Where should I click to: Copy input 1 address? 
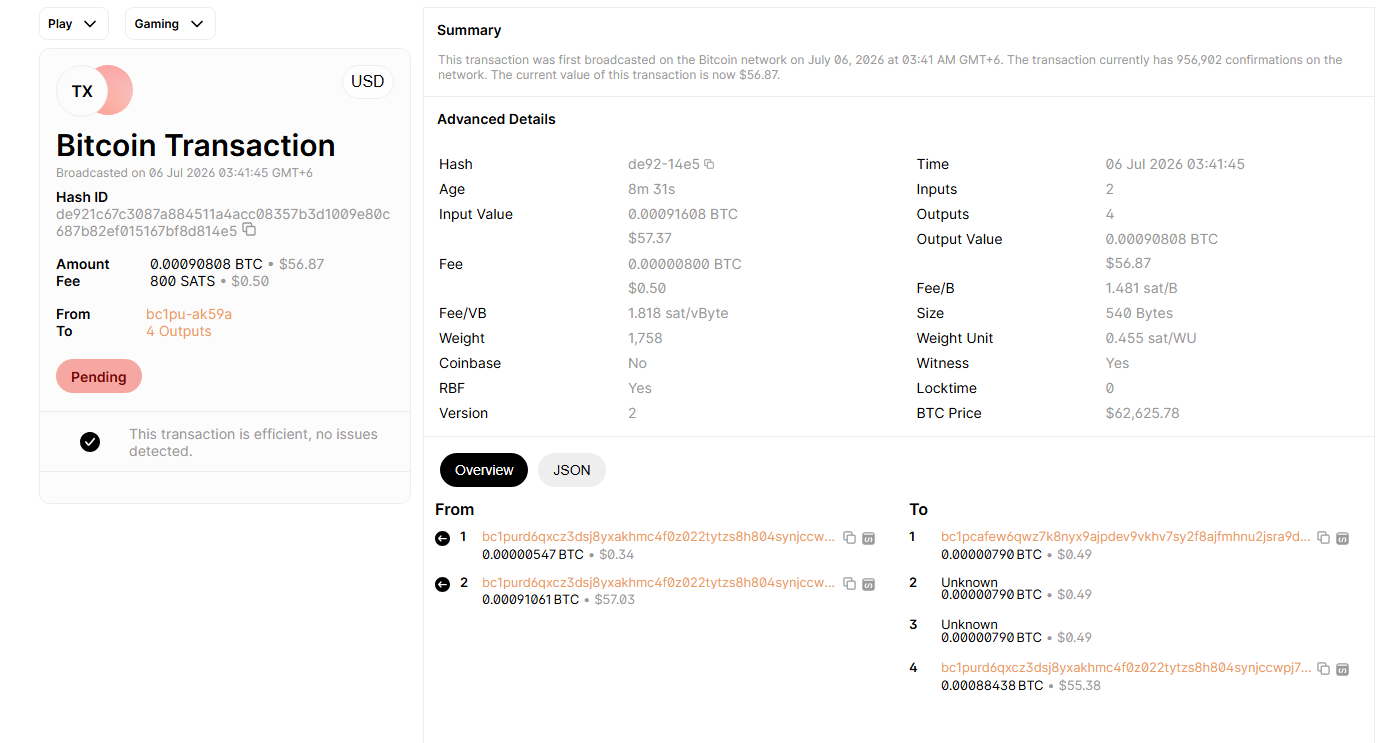849,538
